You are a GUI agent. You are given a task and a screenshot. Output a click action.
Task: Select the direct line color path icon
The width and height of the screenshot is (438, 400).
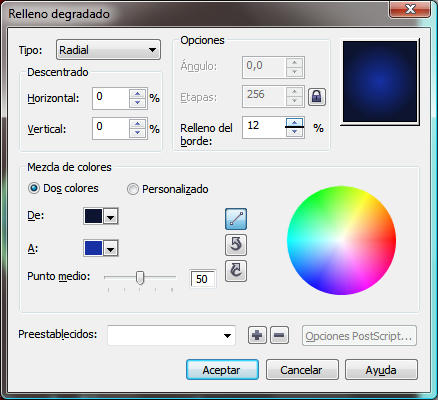click(x=236, y=219)
